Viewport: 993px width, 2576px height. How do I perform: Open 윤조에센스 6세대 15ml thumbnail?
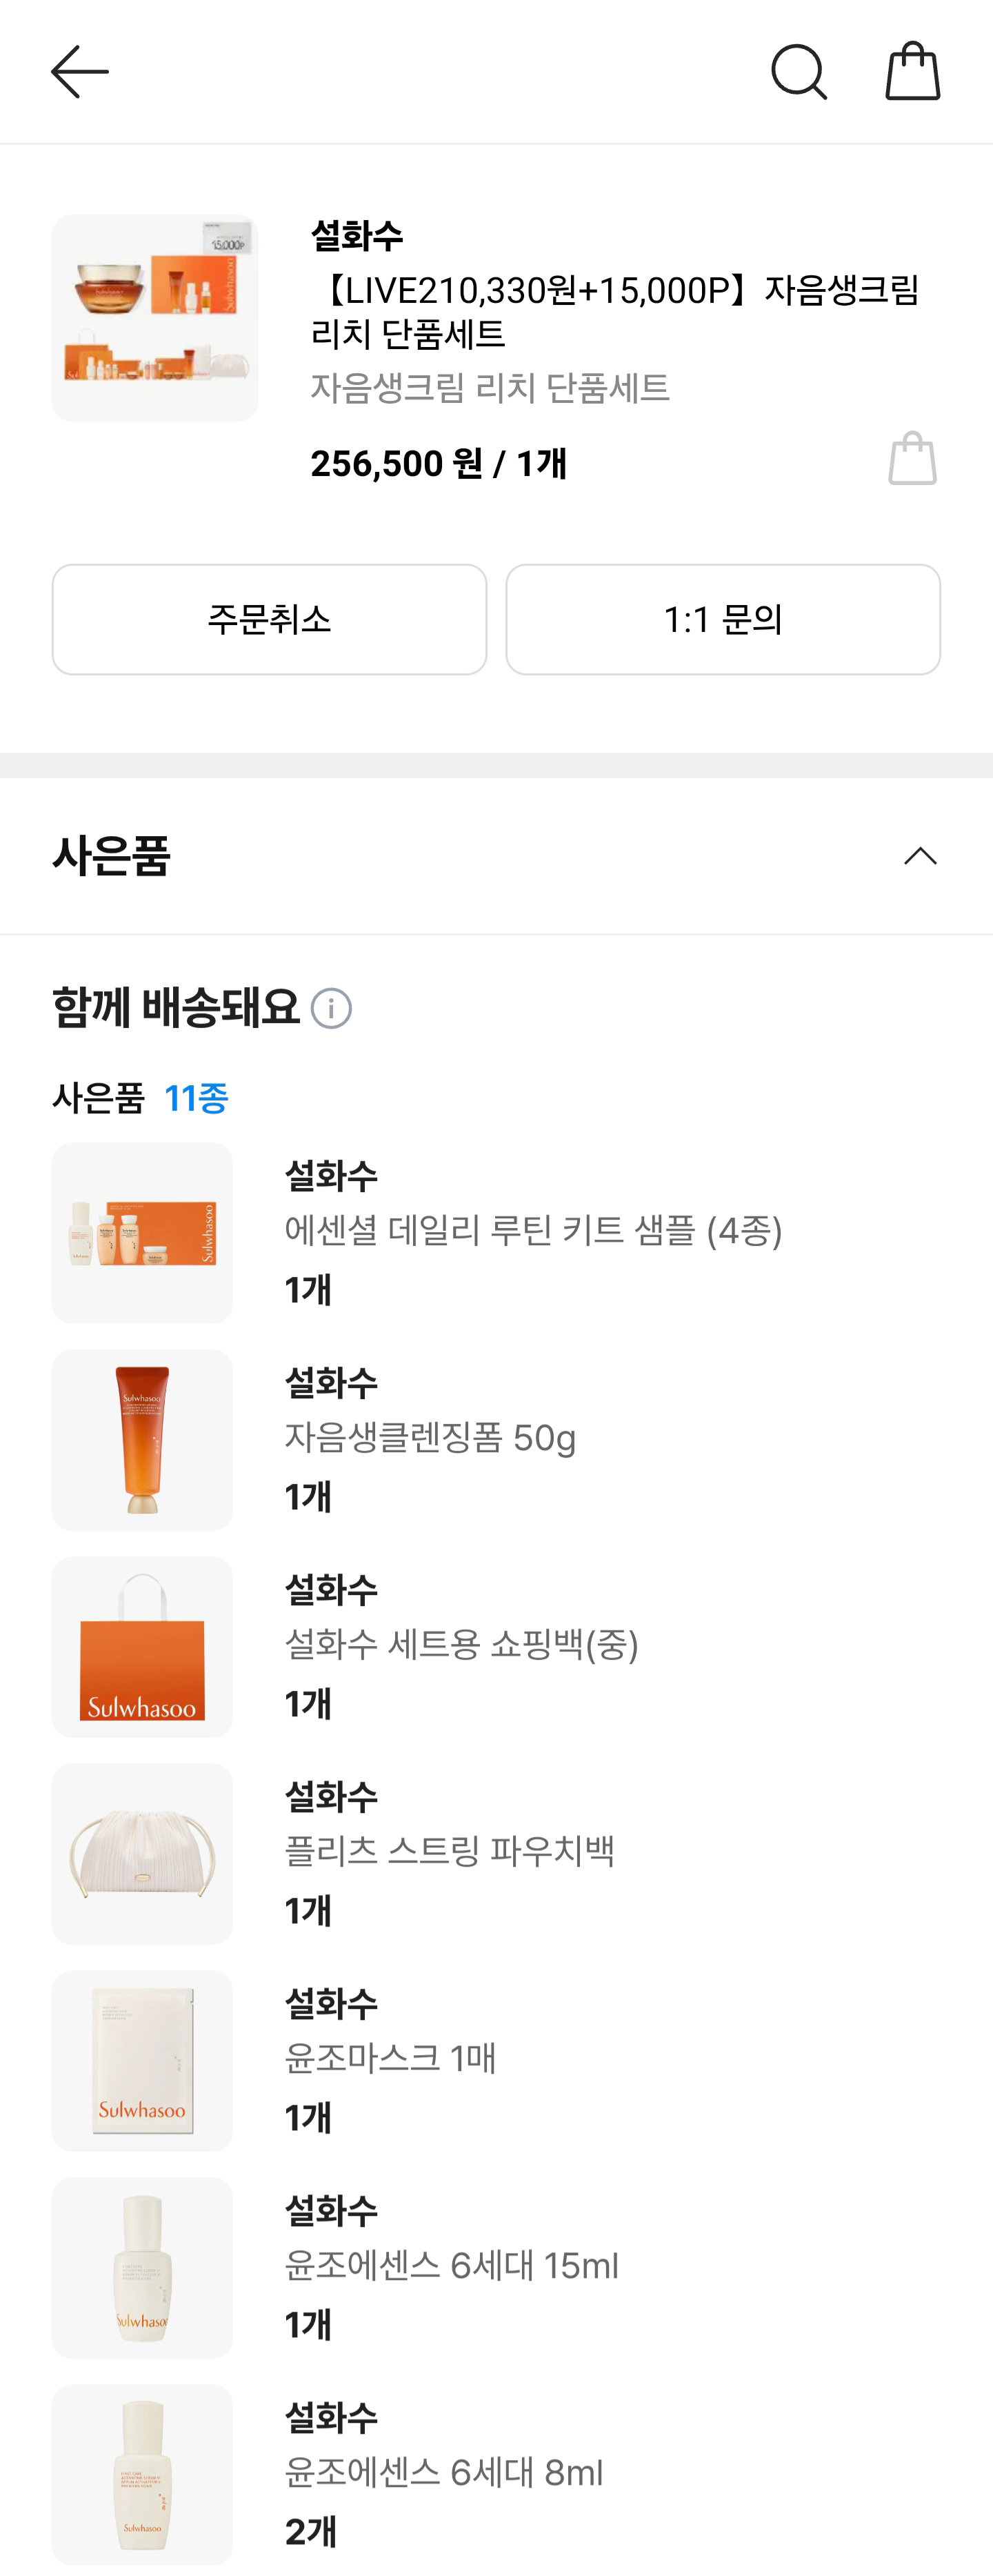[142, 2268]
